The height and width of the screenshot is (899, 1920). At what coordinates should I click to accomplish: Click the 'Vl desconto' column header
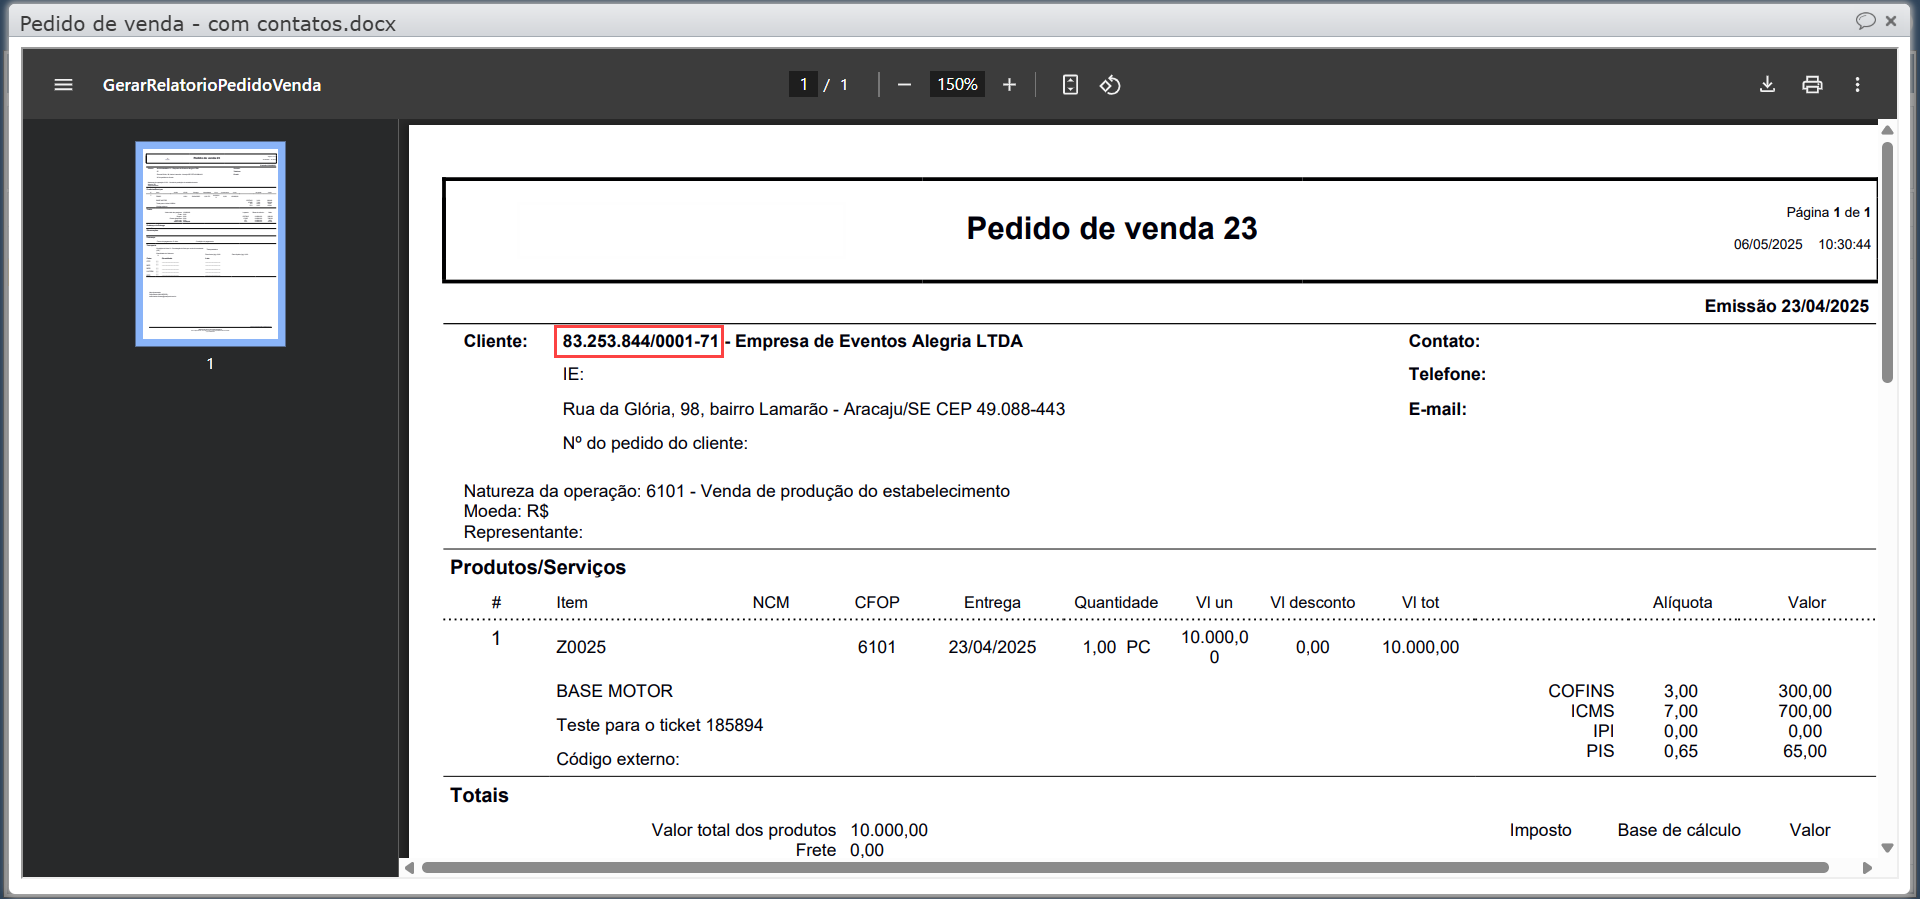(x=1312, y=602)
